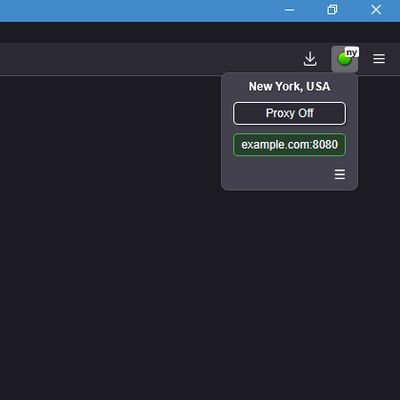The width and height of the screenshot is (400, 400).
Task: Select the example.com:8080 proxy entry
Action: pyautogui.click(x=289, y=145)
